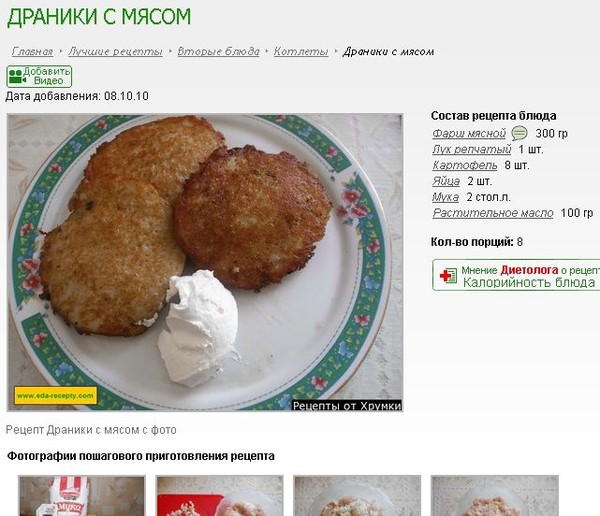600x516 pixels.
Task: Open second step photo with red board
Action: (220, 496)
